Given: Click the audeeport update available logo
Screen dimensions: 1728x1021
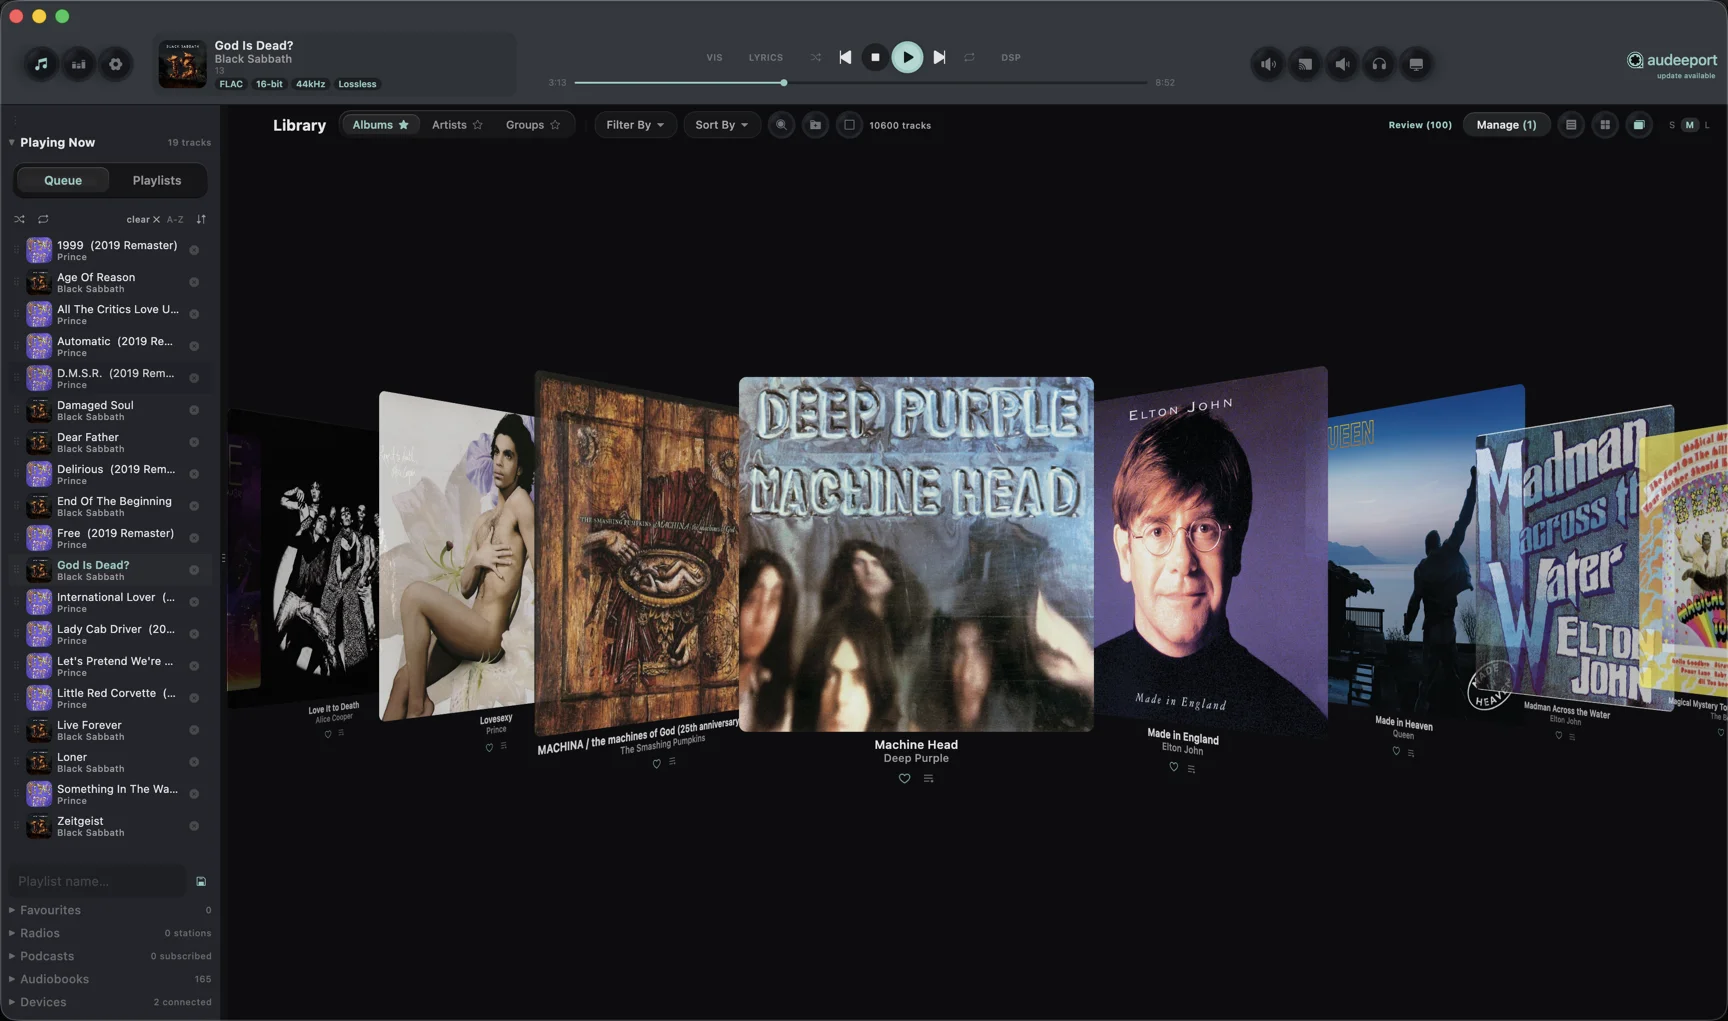Looking at the screenshot, I should tap(1672, 64).
